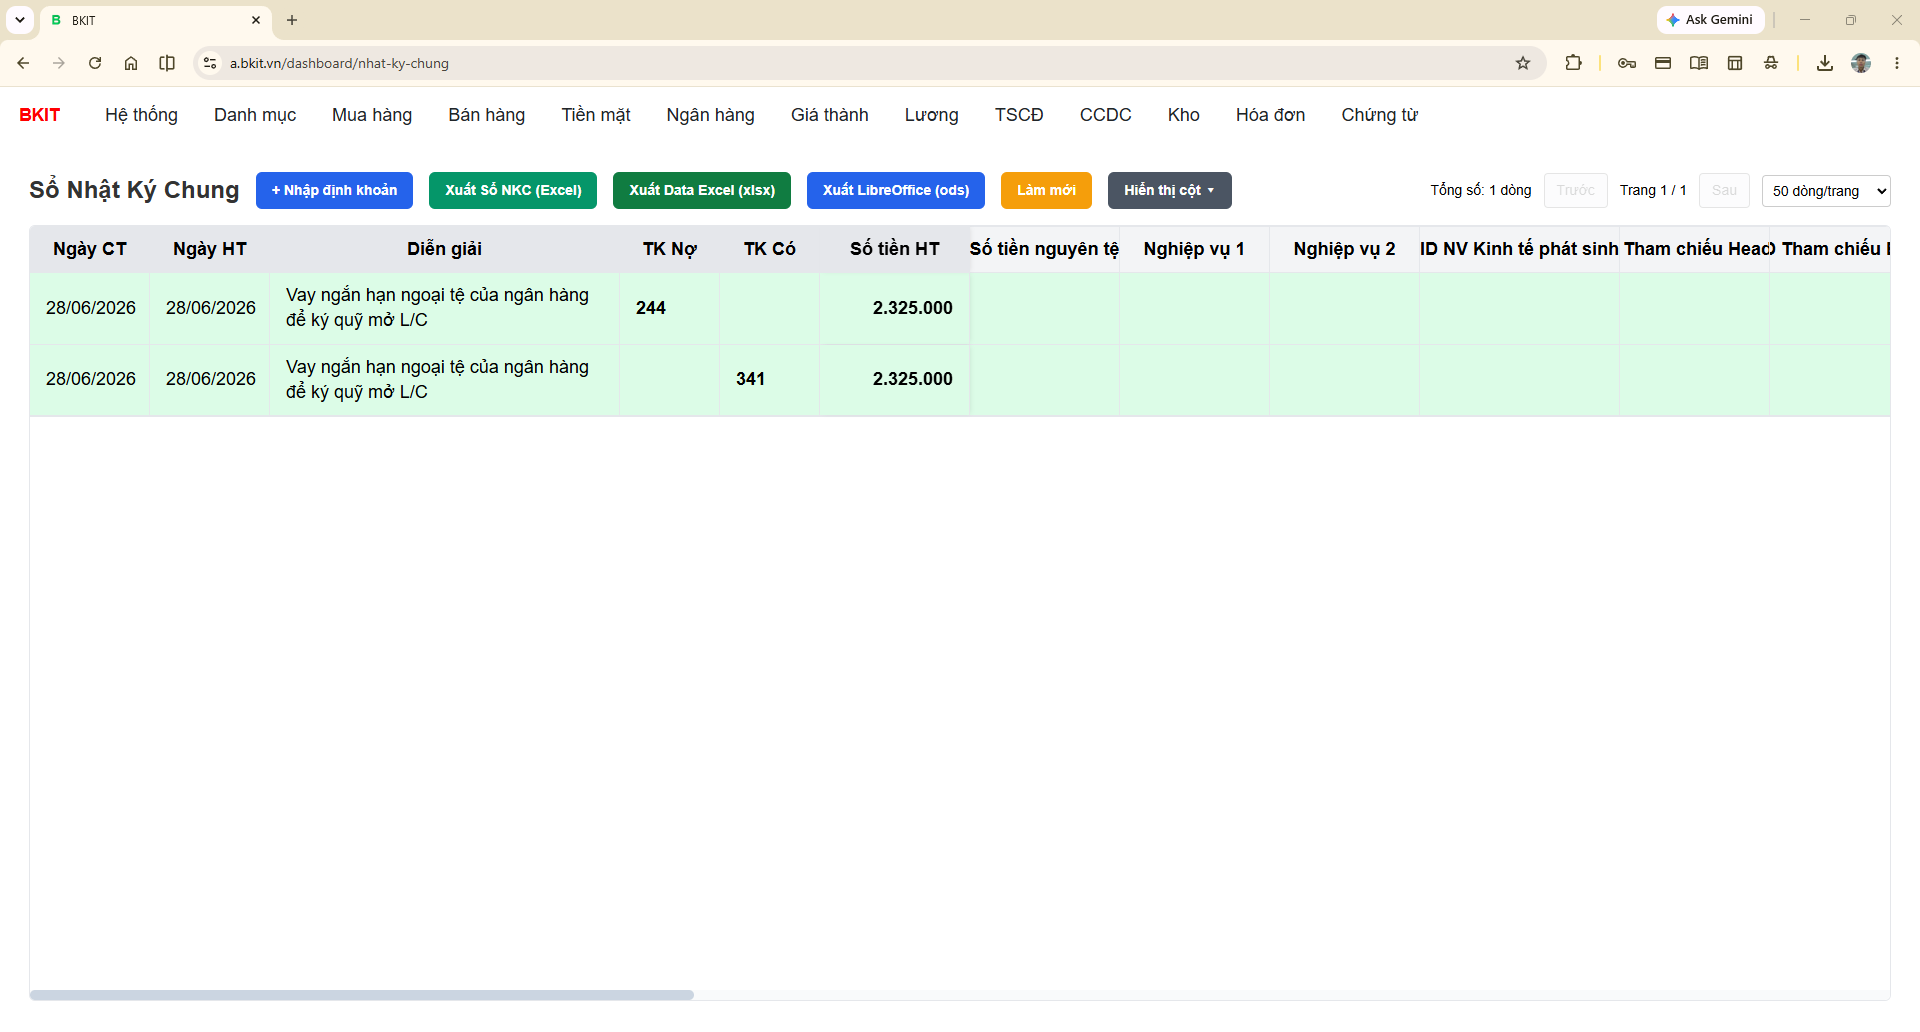Bookmark this page with star icon
The height and width of the screenshot is (1032, 1920).
pos(1523,63)
